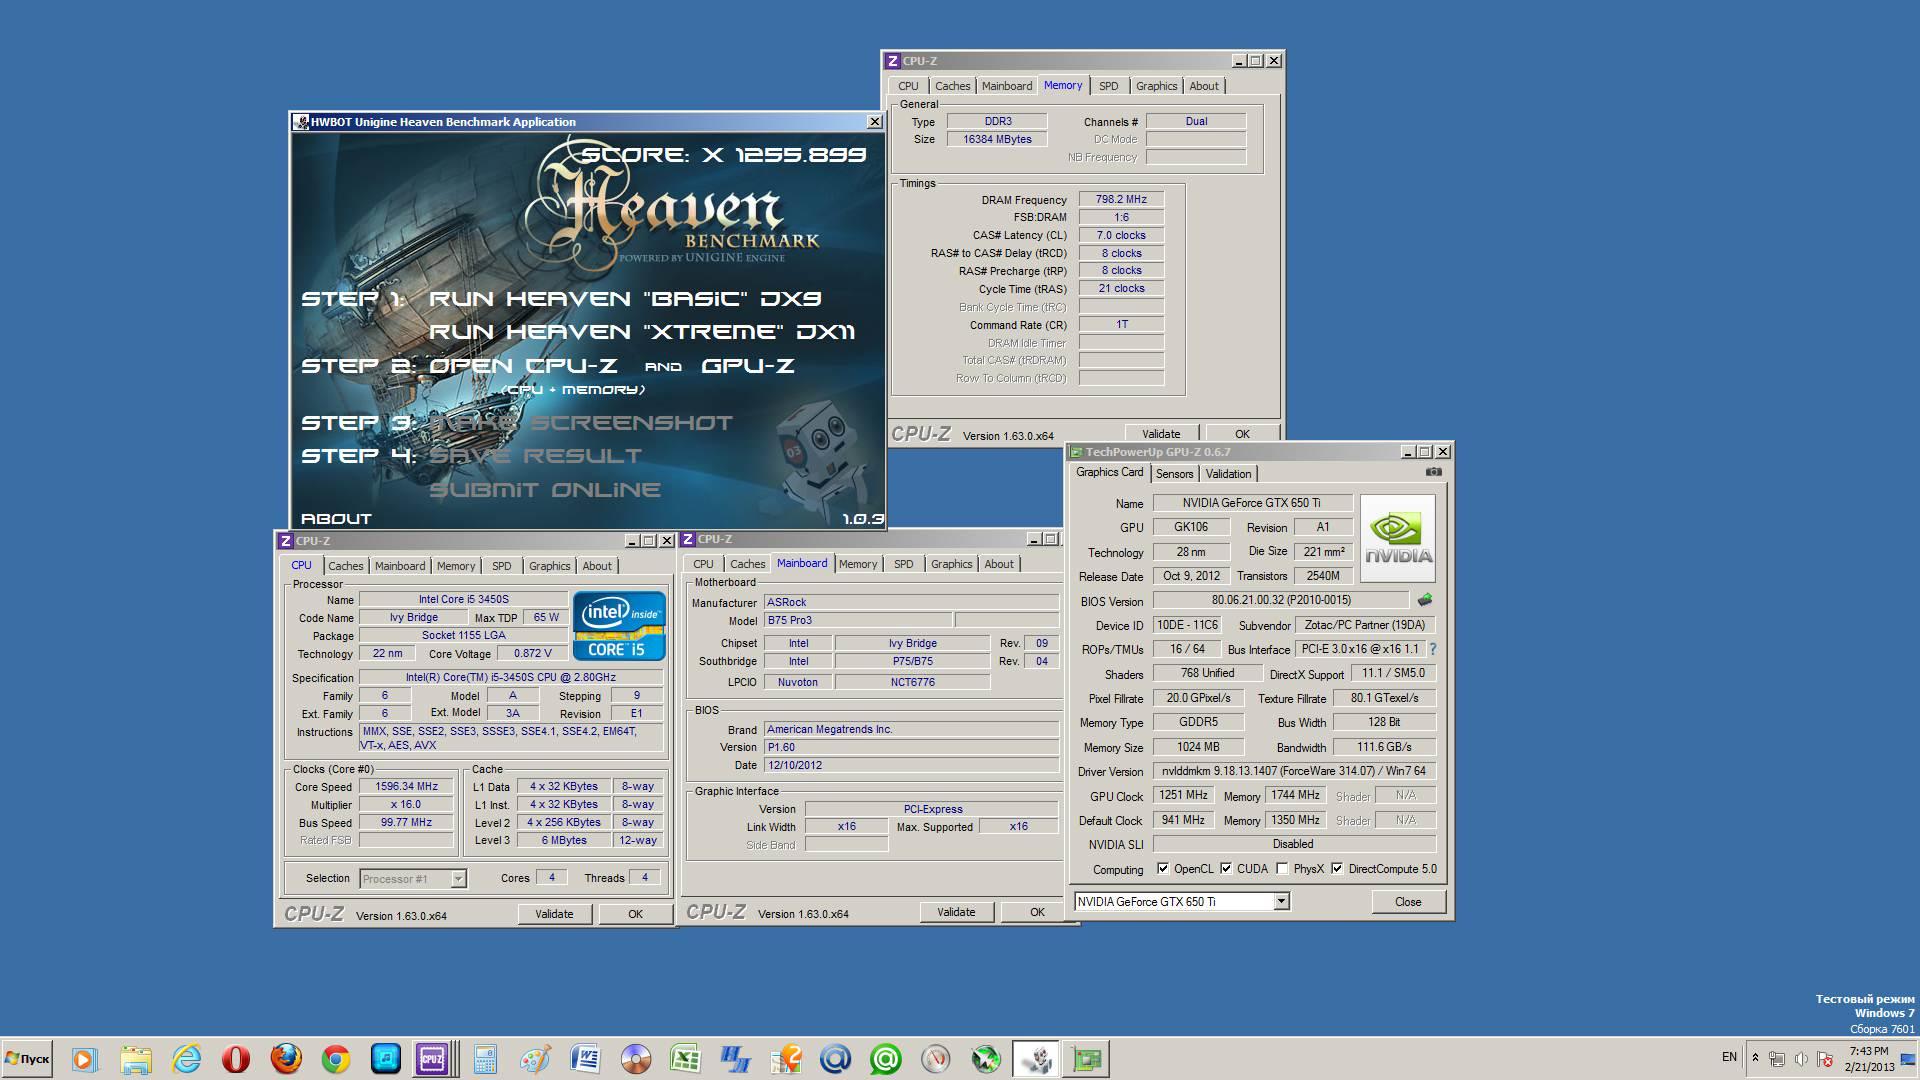Click the GPU-Z screenshot camera icon
Viewport: 1920px width, 1080px height.
coord(1433,472)
